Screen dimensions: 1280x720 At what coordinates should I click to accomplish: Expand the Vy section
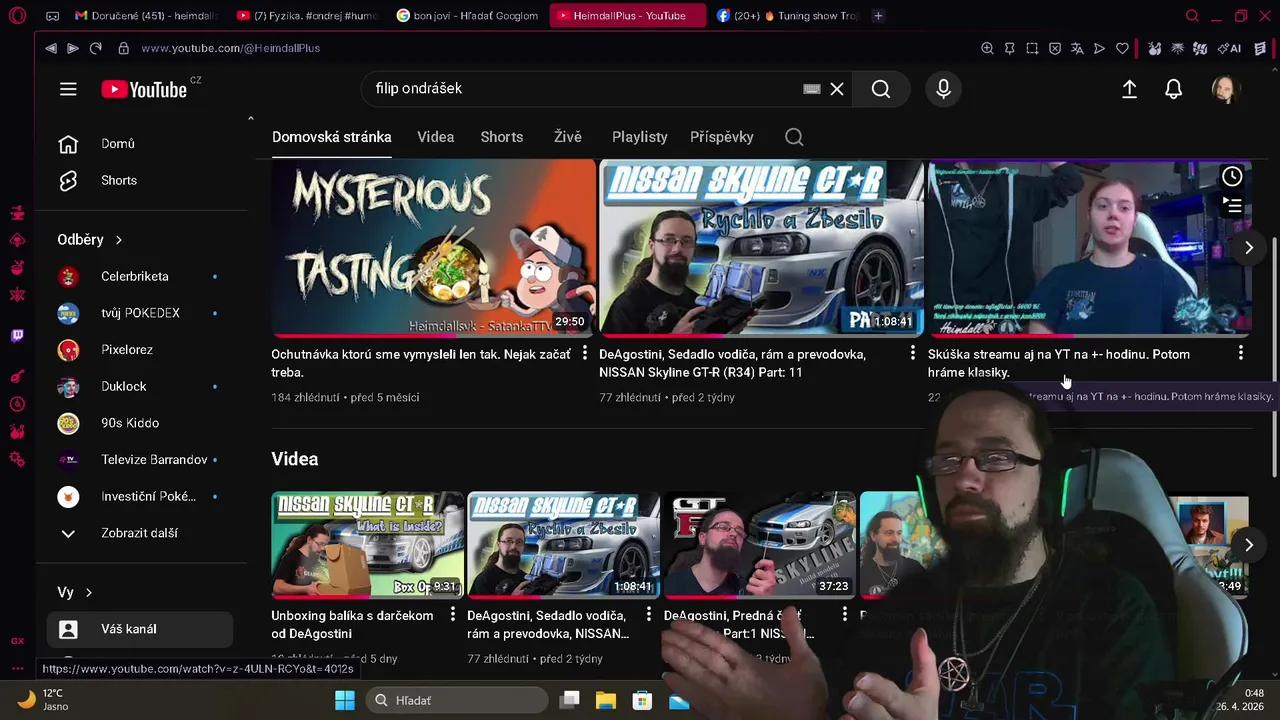coord(75,593)
